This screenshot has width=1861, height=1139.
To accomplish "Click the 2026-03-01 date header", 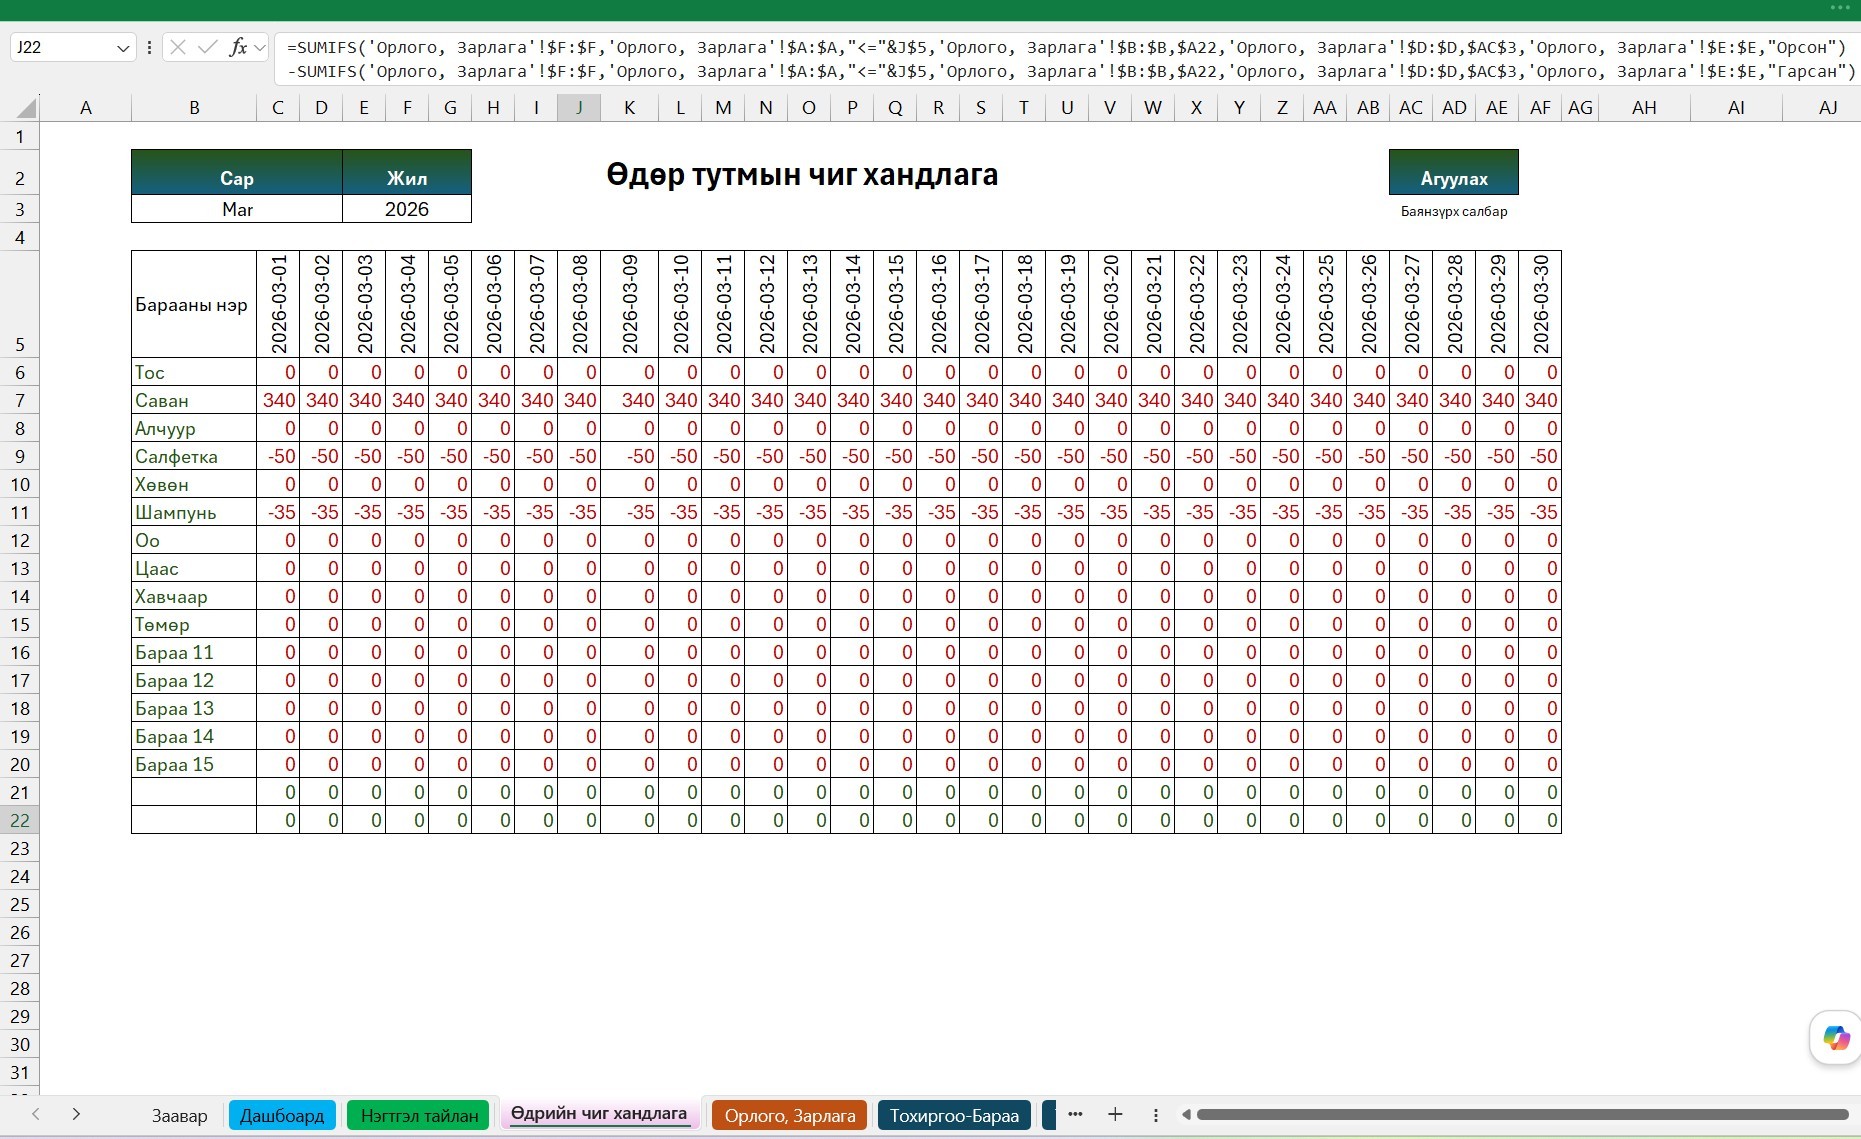I will point(278,304).
